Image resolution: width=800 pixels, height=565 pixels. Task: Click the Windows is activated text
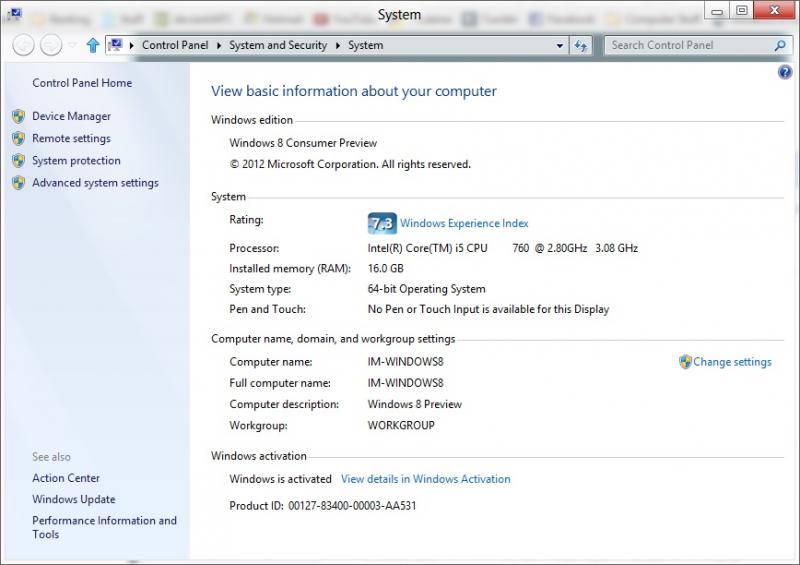[x=280, y=479]
